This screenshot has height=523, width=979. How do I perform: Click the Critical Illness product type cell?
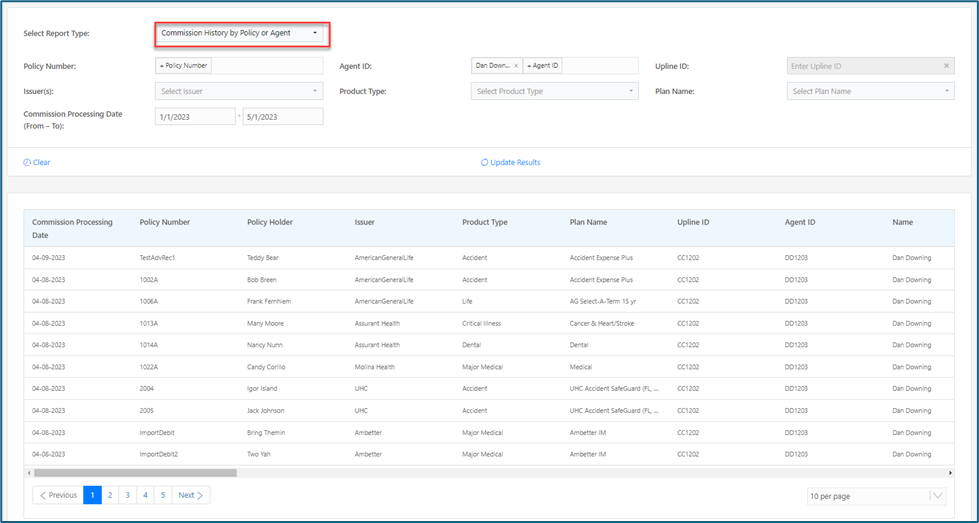click(x=481, y=323)
